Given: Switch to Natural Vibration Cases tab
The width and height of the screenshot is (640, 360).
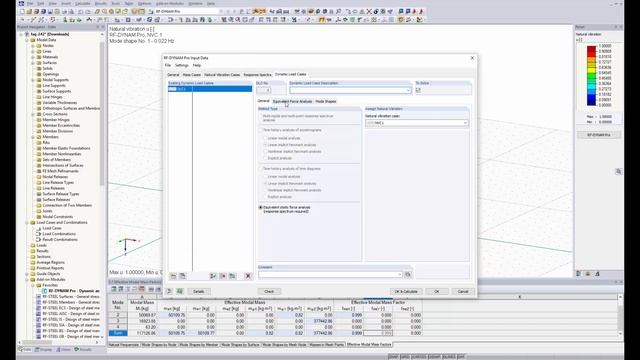Looking at the screenshot, I should click(x=222, y=75).
